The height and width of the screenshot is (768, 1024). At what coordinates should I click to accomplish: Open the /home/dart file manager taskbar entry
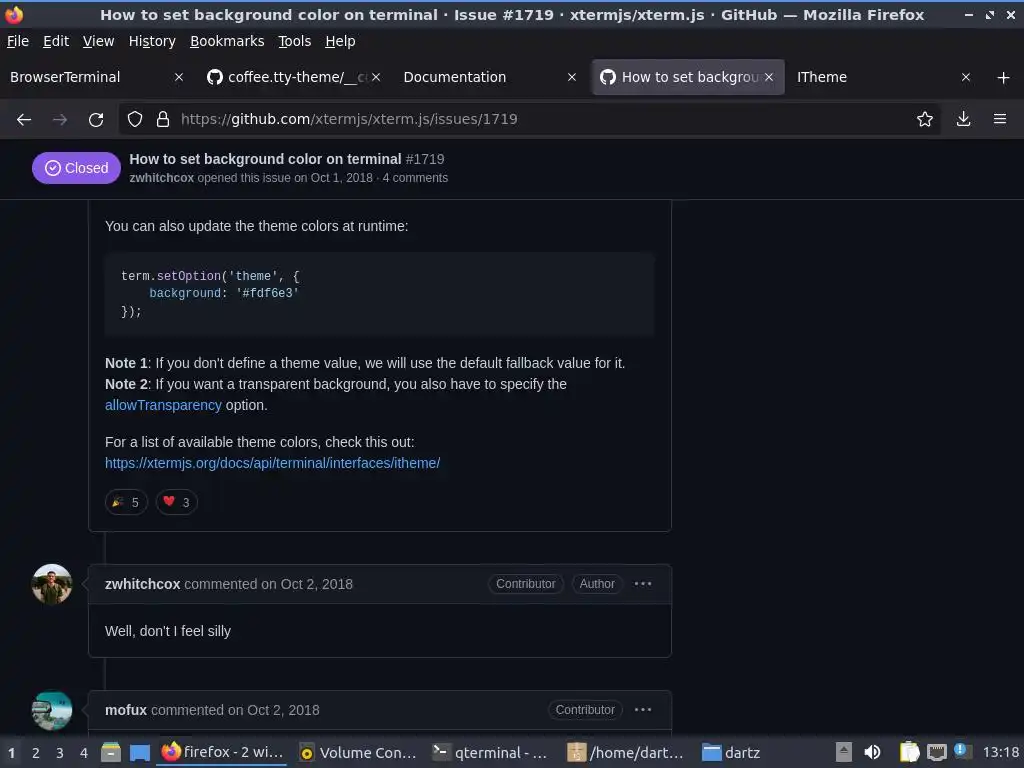coord(626,752)
